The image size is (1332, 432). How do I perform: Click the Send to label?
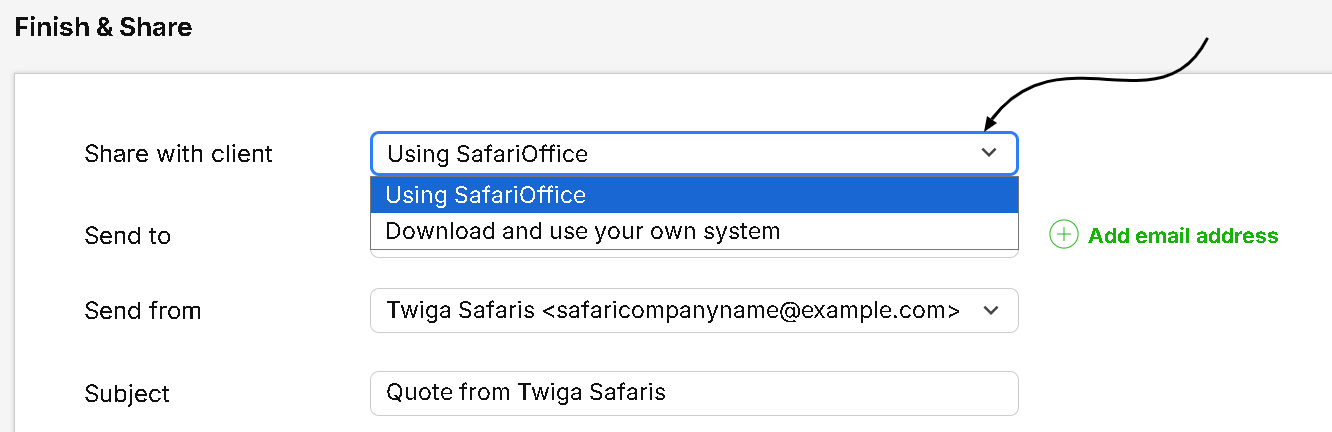(127, 236)
